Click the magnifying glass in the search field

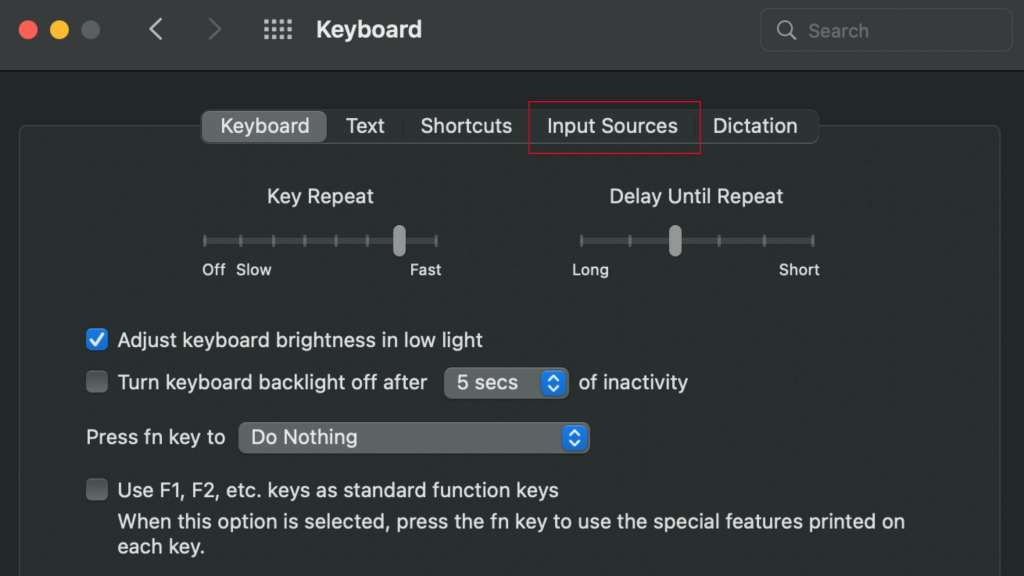789,30
